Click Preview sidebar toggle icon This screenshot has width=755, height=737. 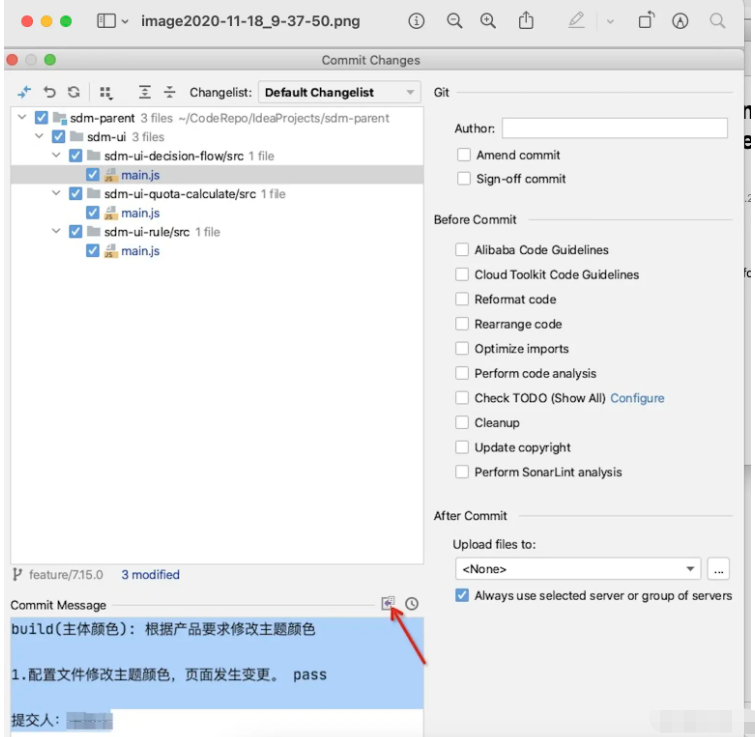pos(106,21)
